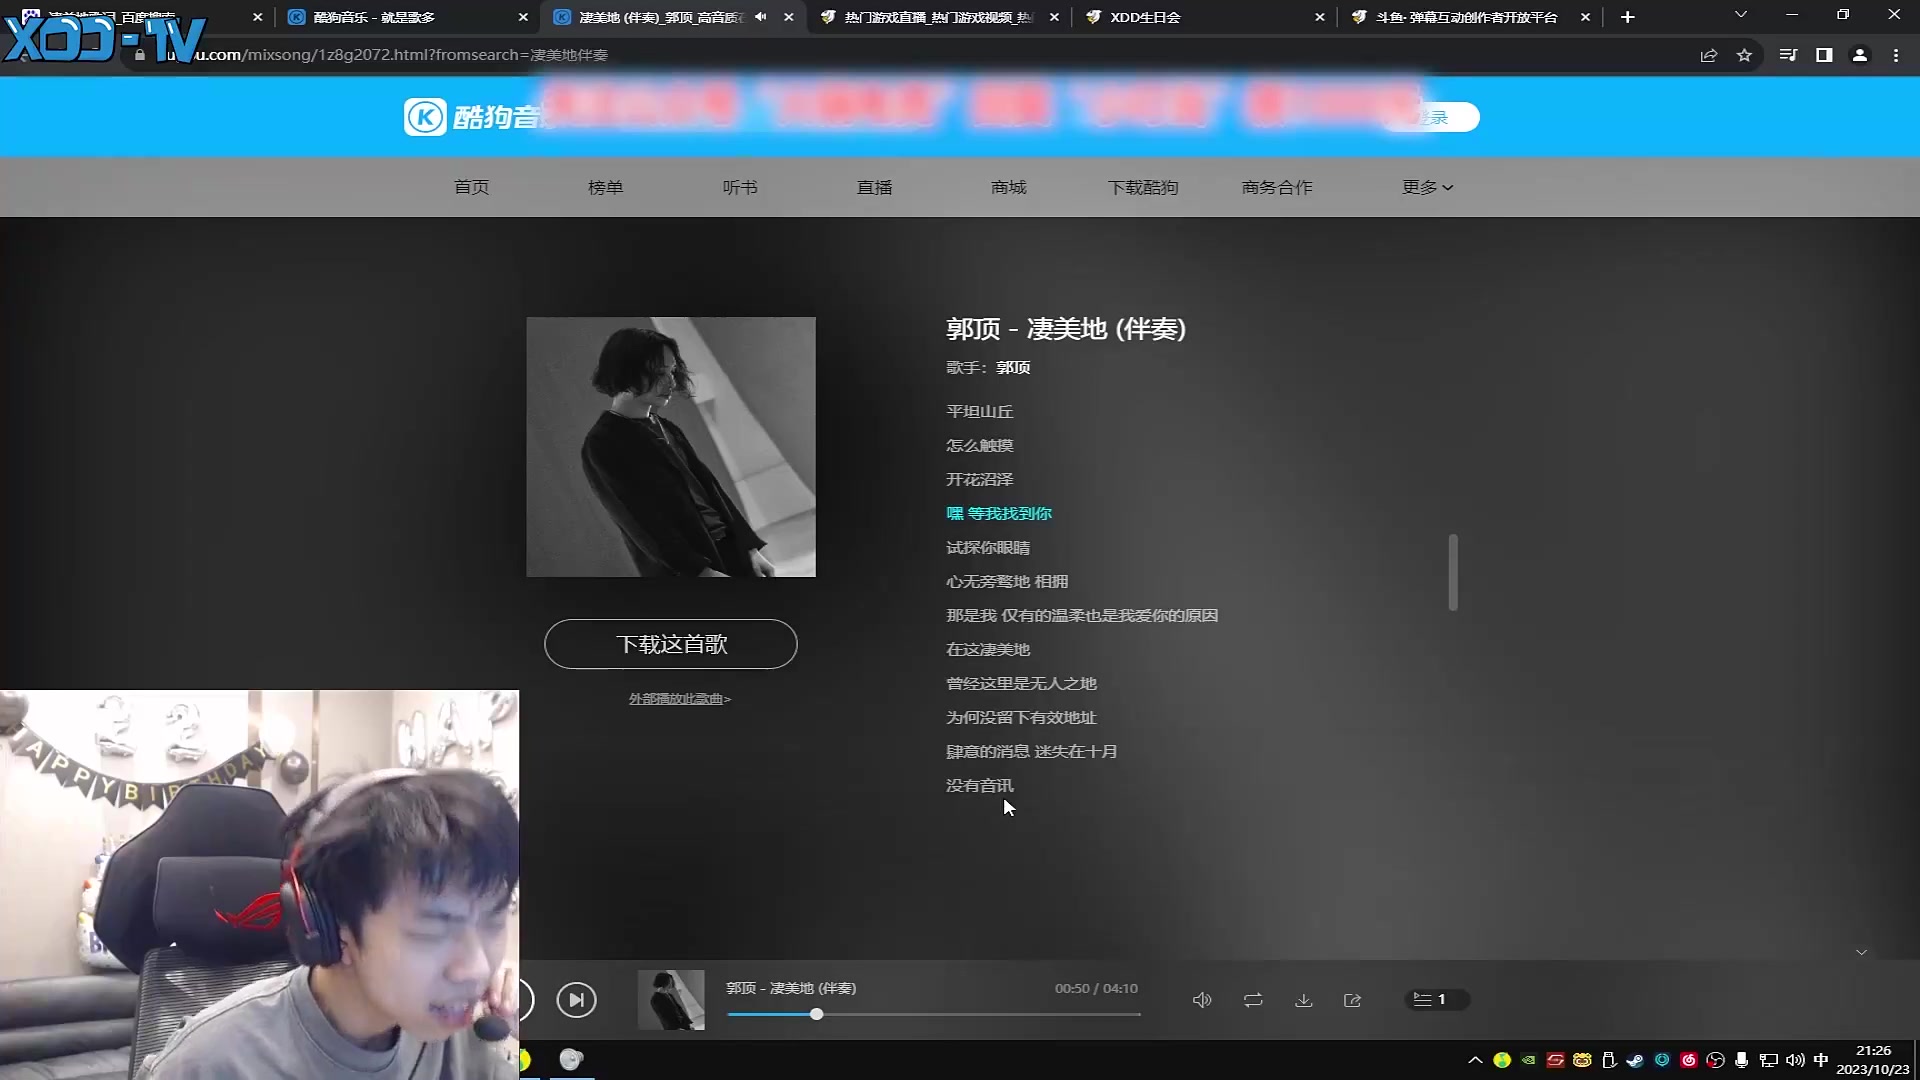
Task: Click the OBS tray icon
Action: tap(1715, 1060)
